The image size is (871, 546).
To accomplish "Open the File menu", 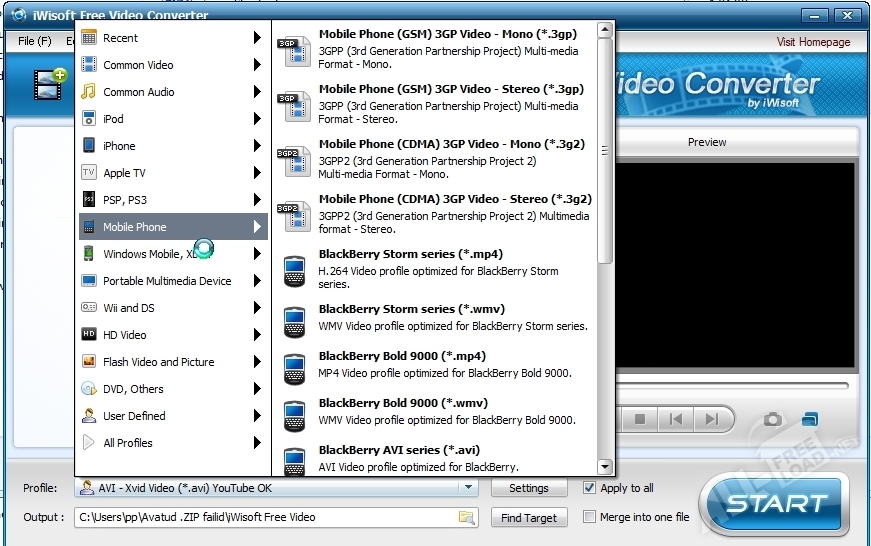I will (x=34, y=41).
